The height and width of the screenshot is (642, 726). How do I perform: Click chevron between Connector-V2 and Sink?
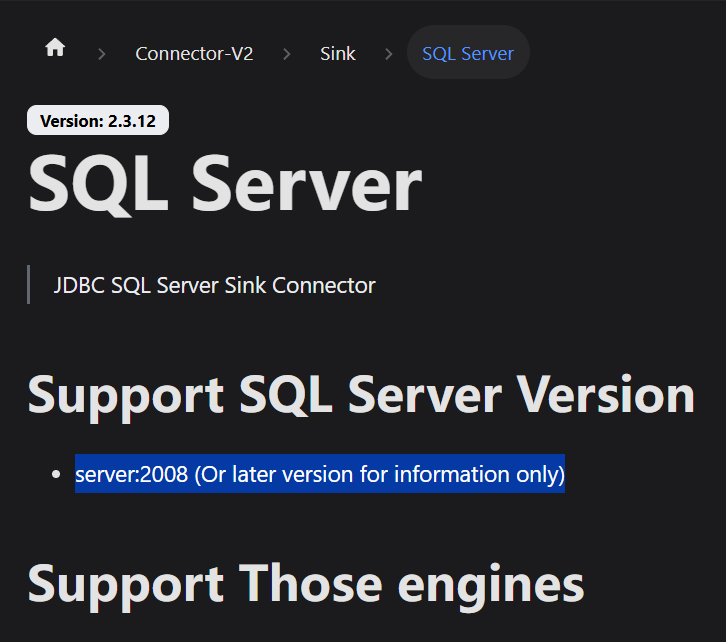[x=287, y=54]
